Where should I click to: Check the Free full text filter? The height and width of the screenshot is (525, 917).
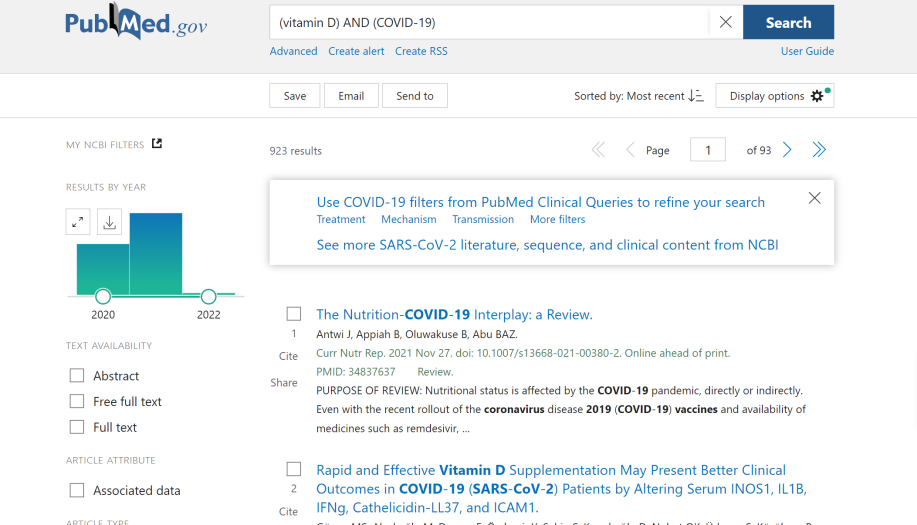point(77,401)
